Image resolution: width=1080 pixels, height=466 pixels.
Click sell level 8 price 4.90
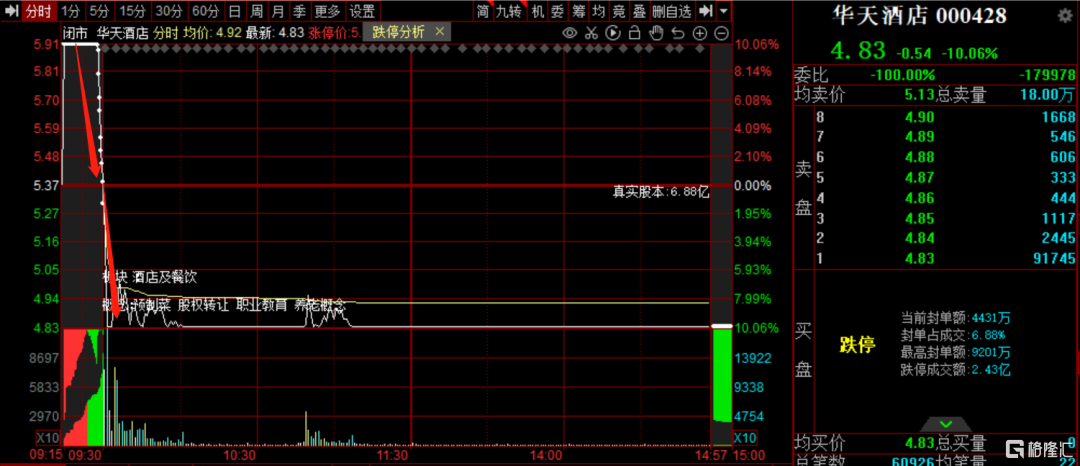[920, 117]
